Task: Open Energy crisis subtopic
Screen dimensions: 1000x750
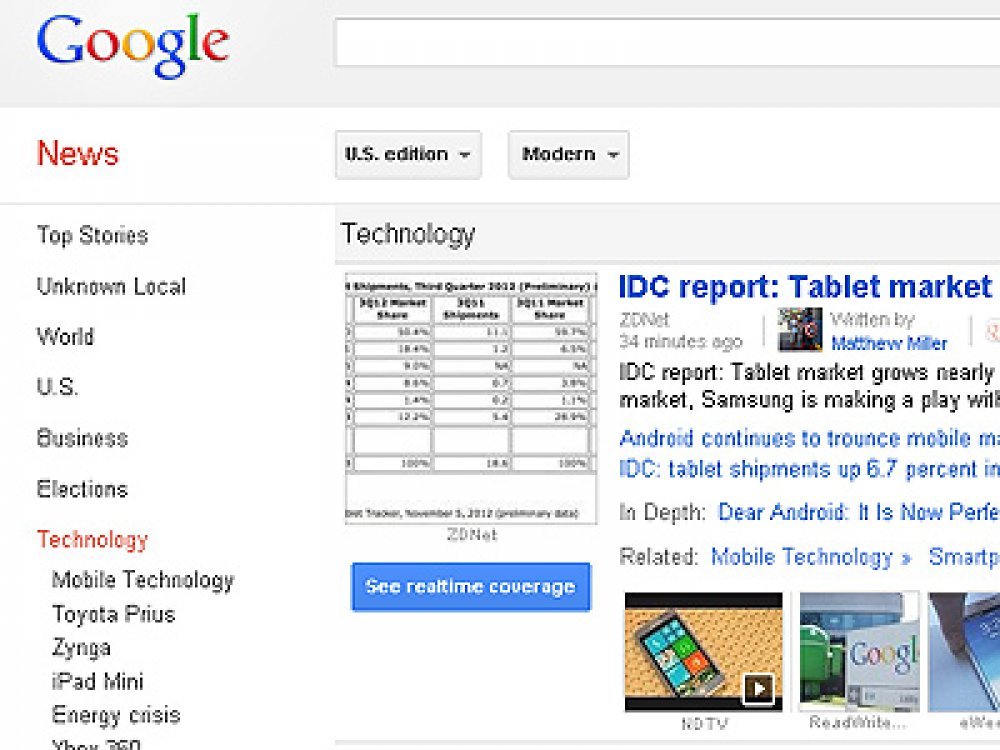Action: point(116,715)
